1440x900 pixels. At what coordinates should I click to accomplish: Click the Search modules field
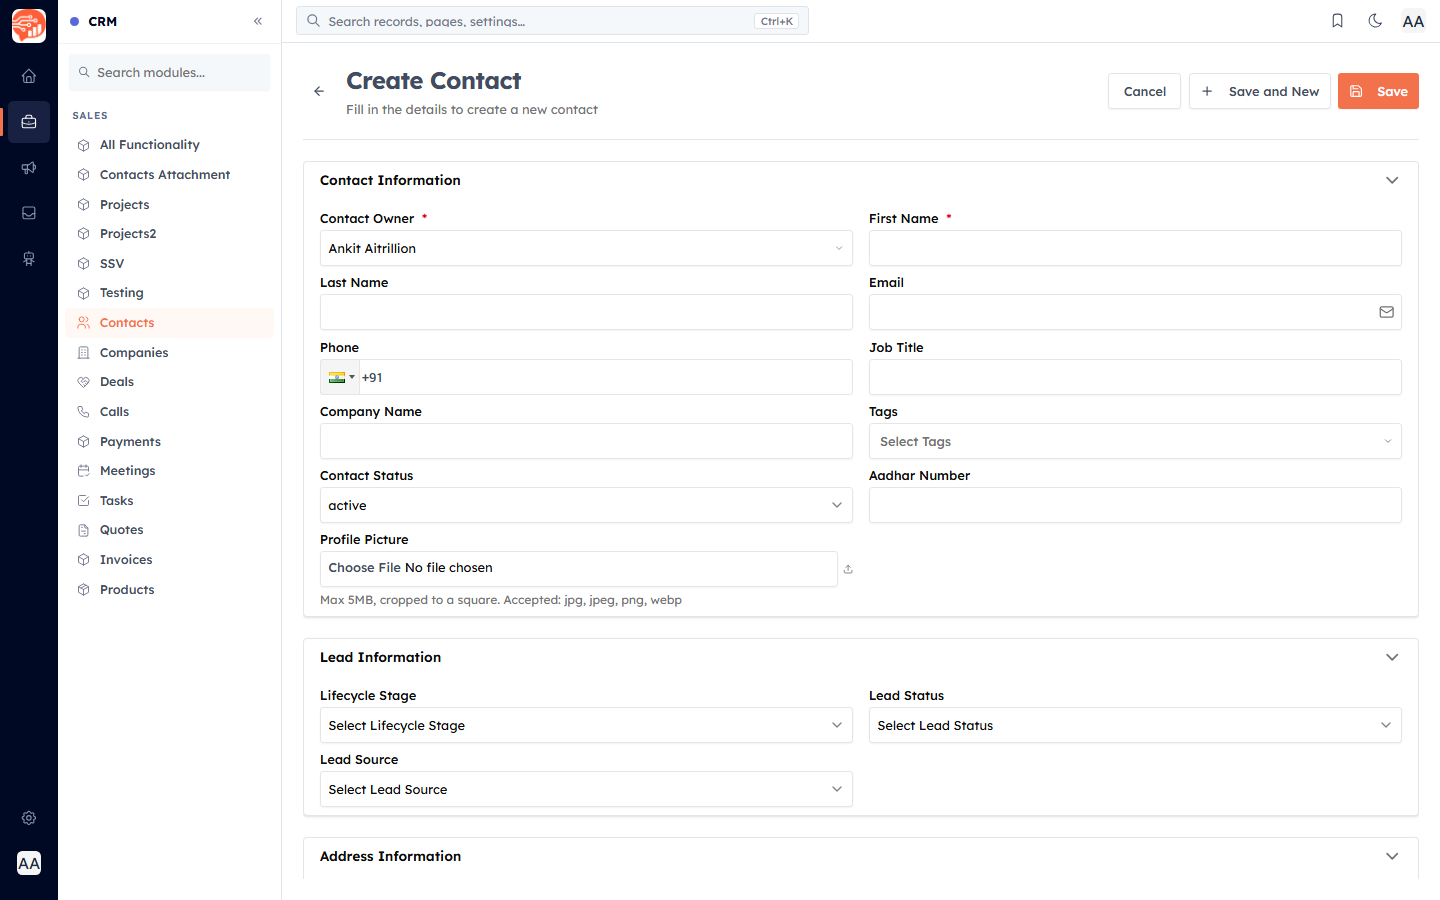[x=169, y=73]
